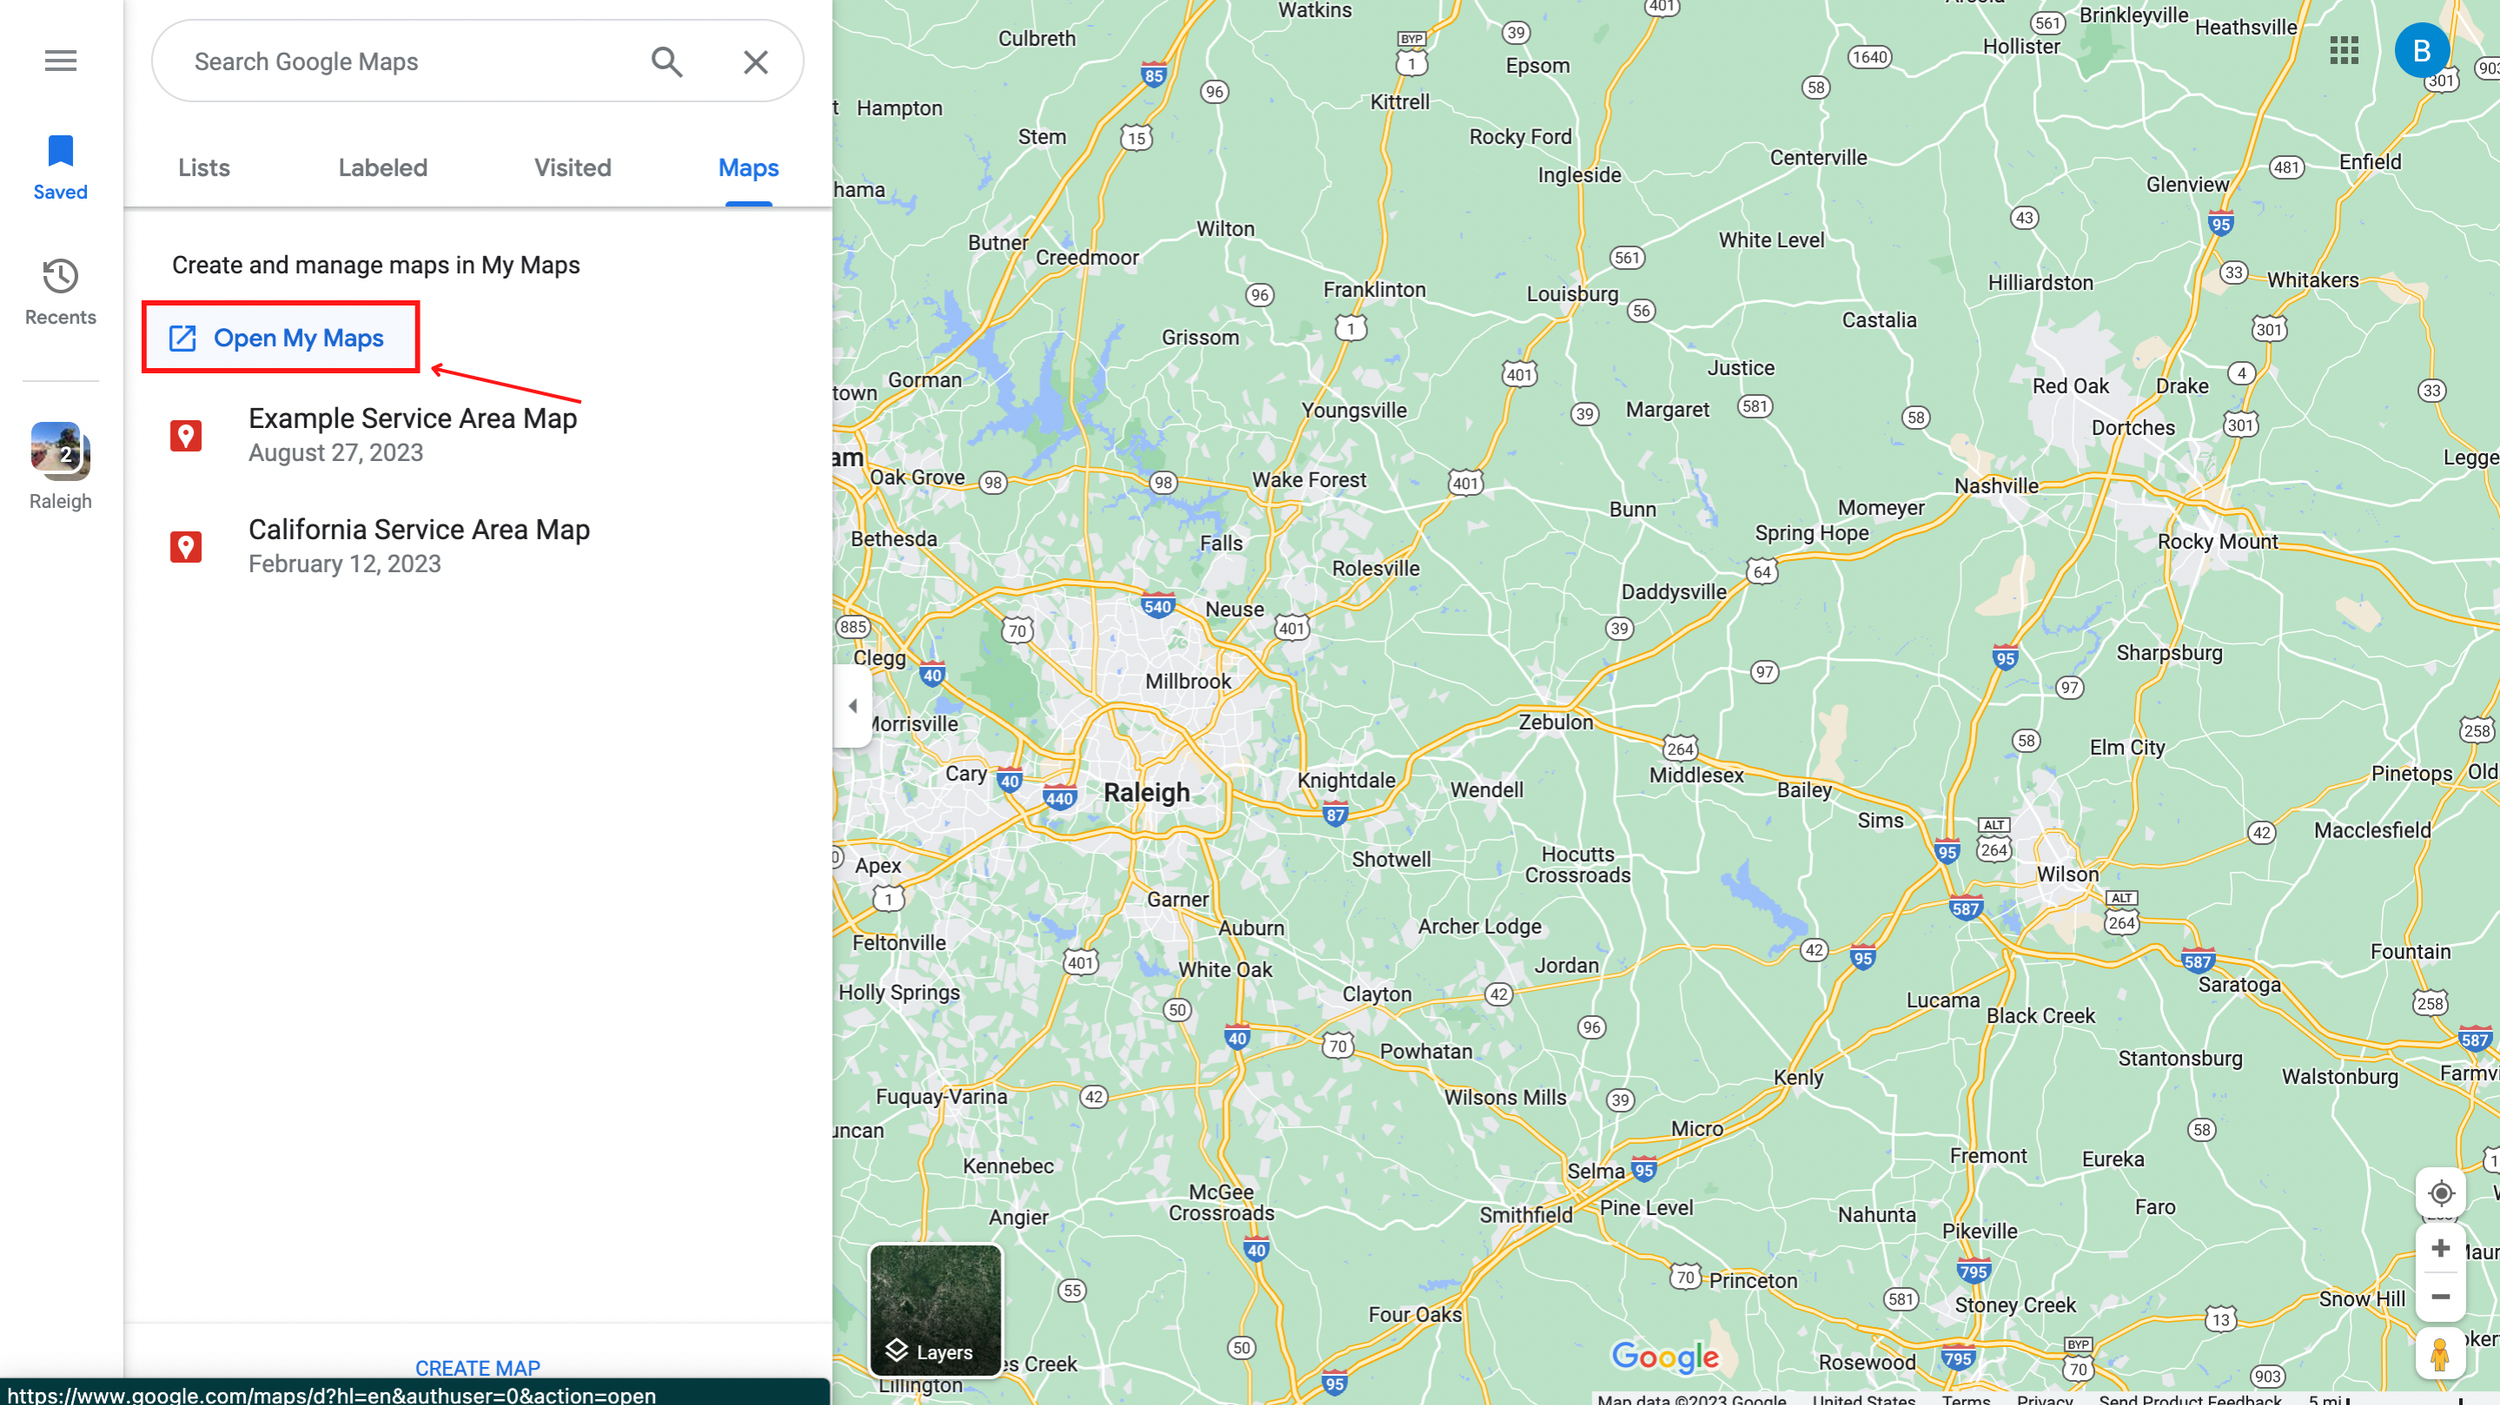2500x1405 pixels.
Task: Click the Clayton label on map
Action: pos(1377,994)
